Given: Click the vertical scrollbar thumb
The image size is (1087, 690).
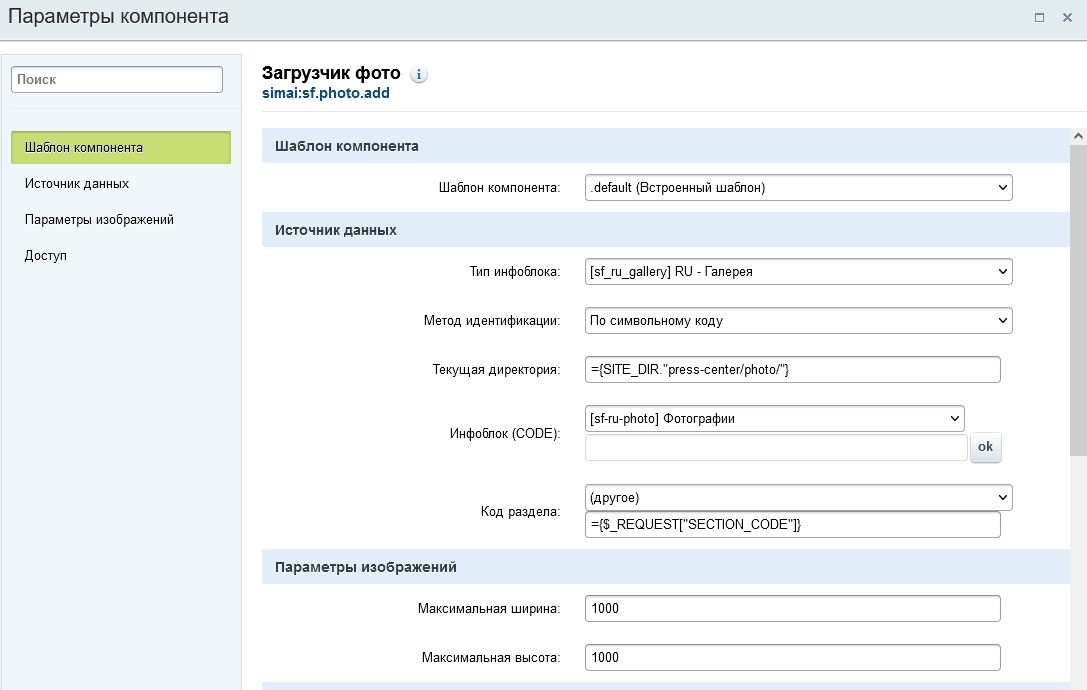Looking at the screenshot, I should pyautogui.click(x=1078, y=300).
